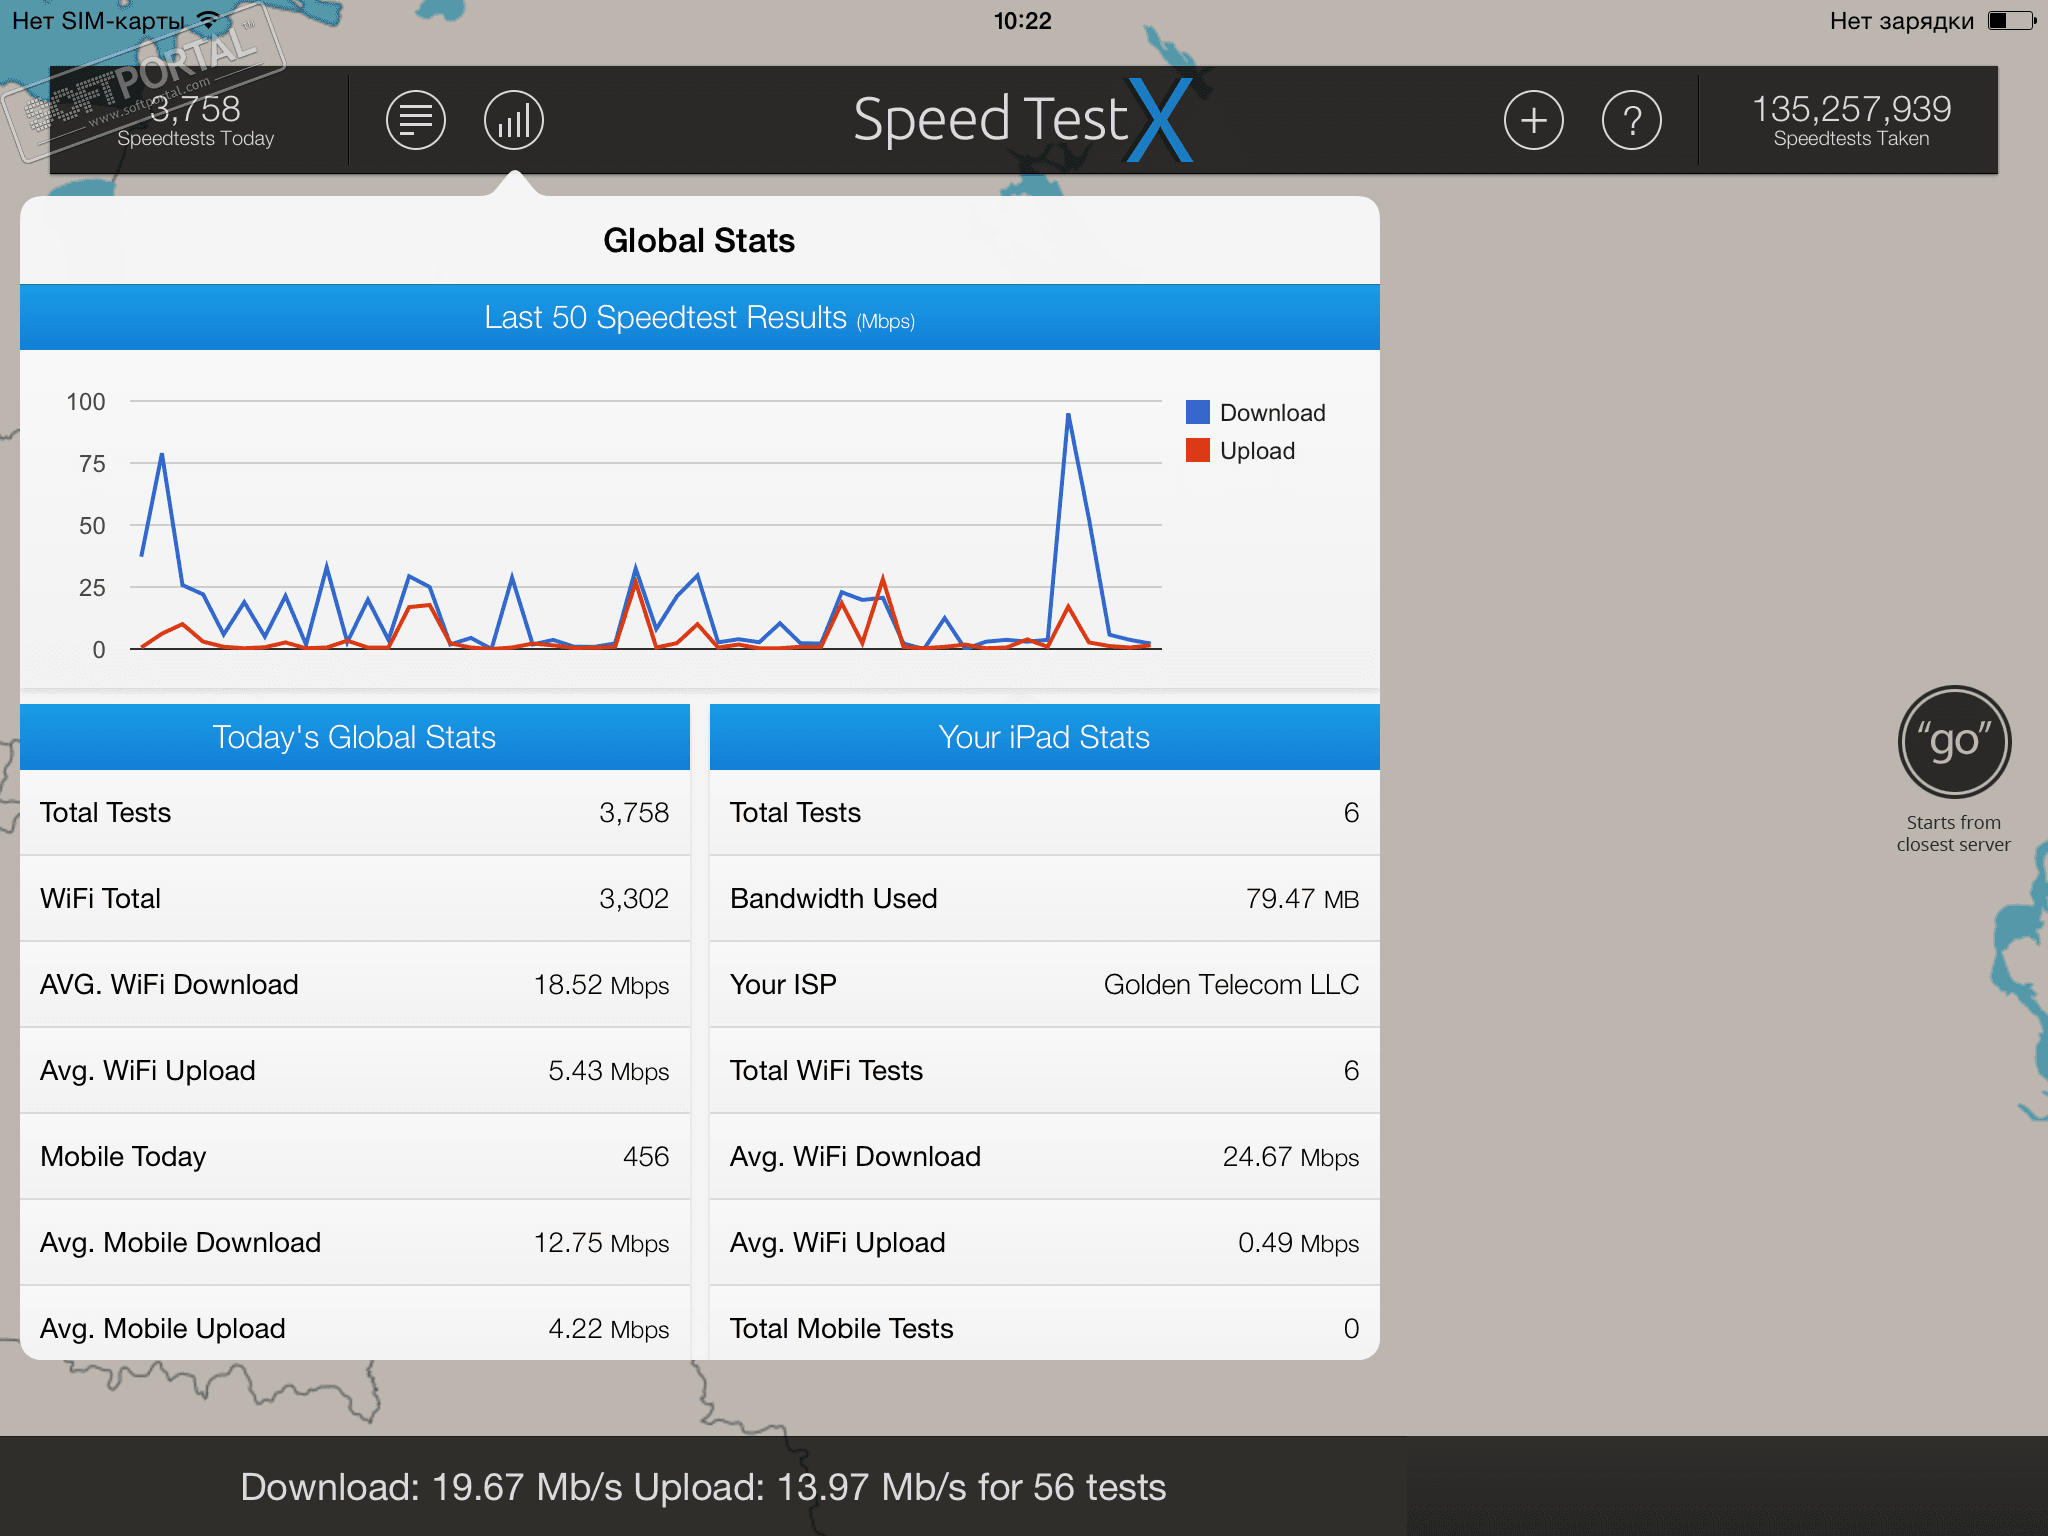Select the Today's Global Stats header

coord(354,737)
